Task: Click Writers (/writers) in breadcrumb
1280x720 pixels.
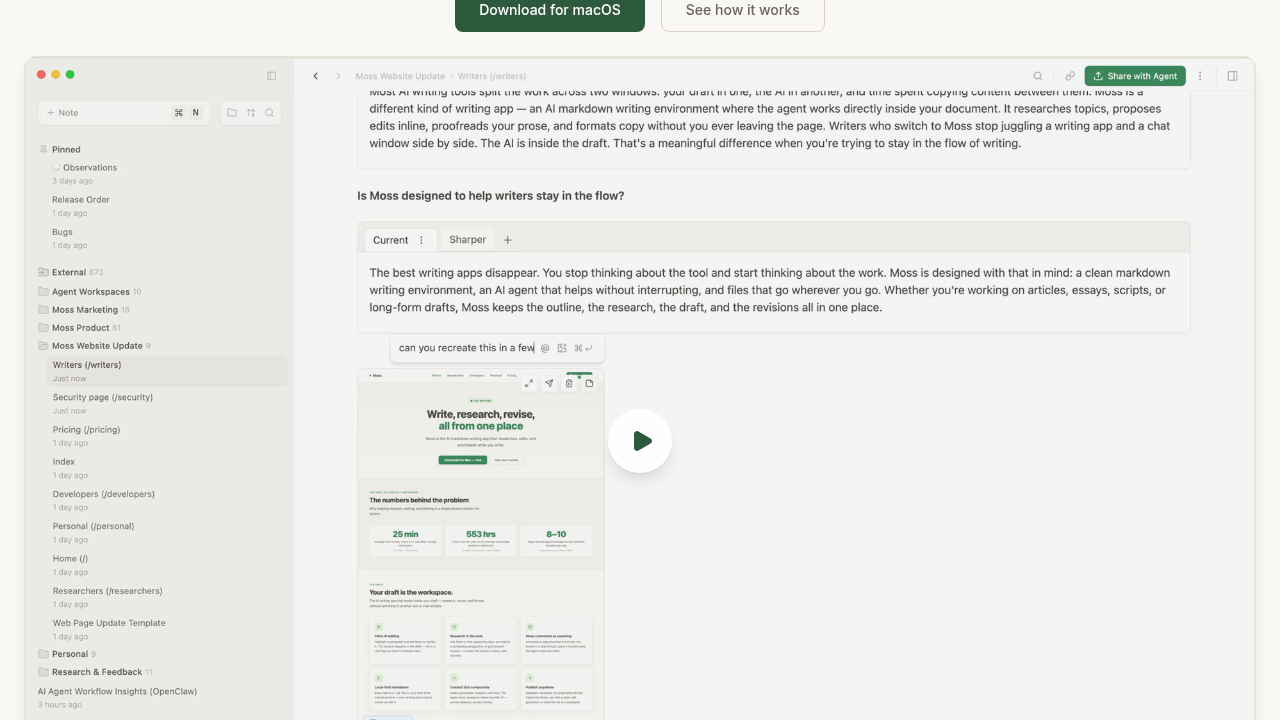Action: pyautogui.click(x=492, y=76)
